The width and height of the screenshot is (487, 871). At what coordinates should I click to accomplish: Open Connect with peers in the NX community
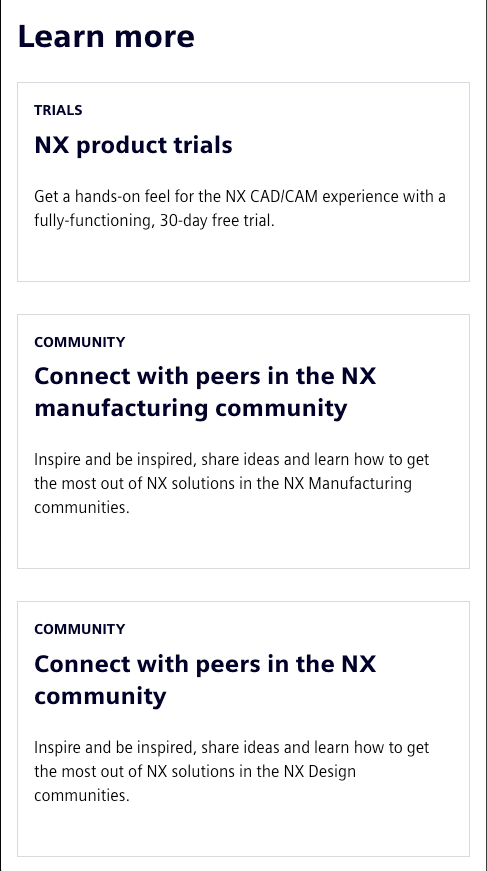(205, 679)
